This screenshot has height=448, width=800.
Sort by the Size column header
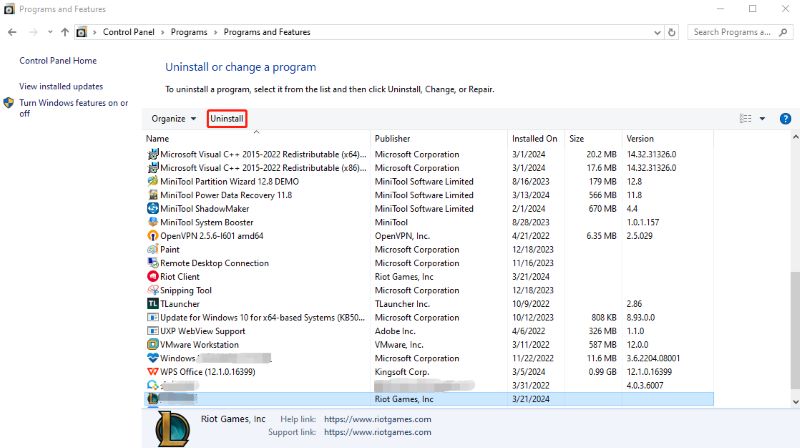click(576, 138)
